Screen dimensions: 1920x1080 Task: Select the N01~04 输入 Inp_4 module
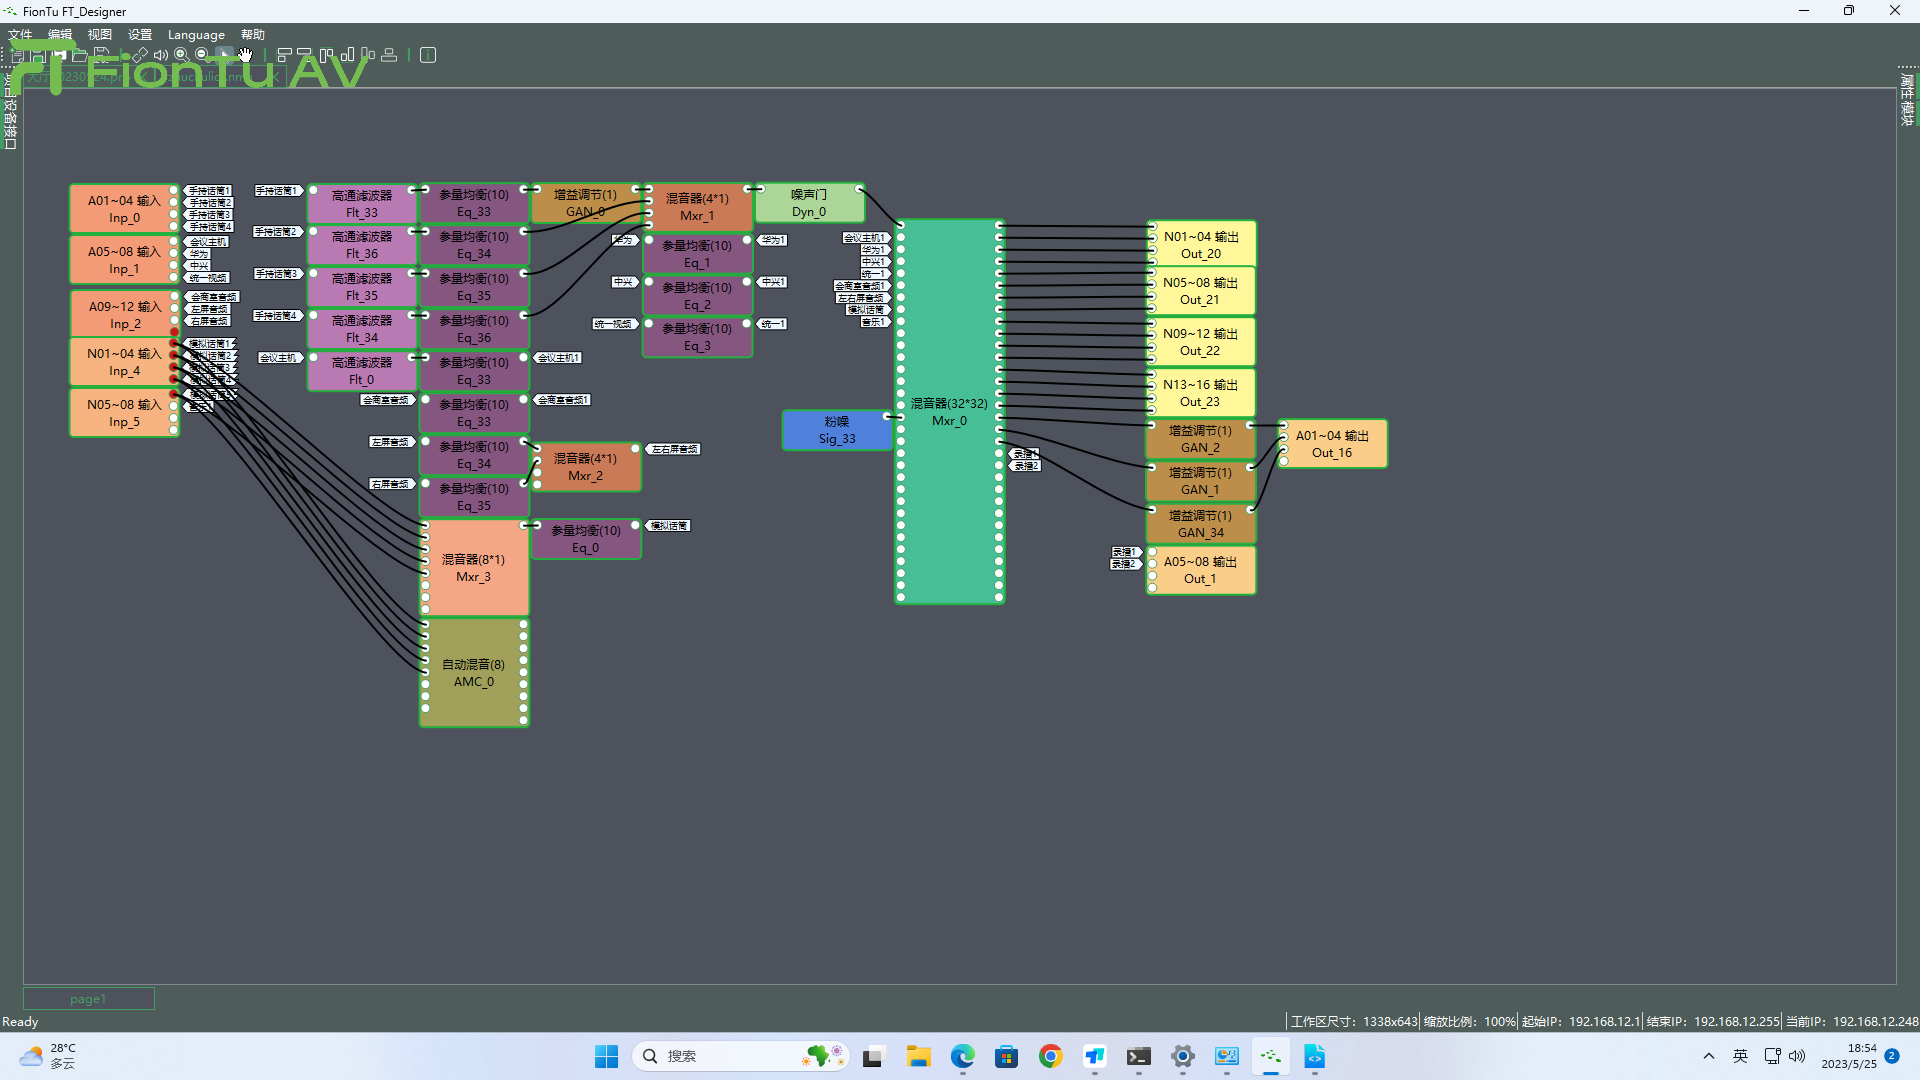[124, 361]
